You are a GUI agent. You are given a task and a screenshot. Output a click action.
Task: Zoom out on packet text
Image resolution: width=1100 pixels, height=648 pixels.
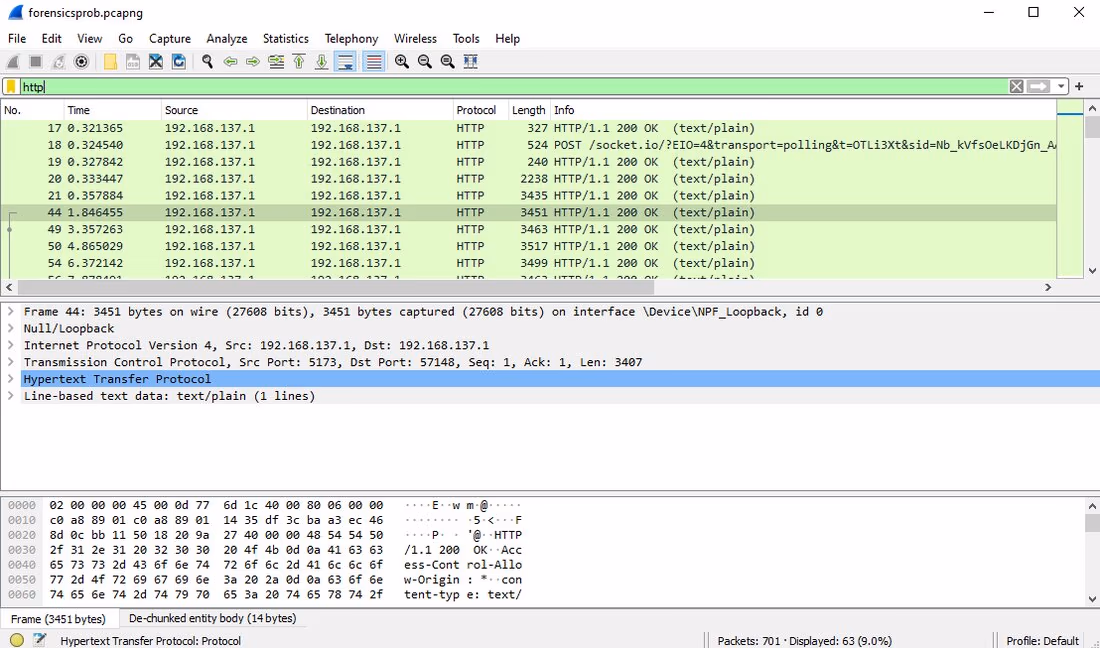coord(424,62)
